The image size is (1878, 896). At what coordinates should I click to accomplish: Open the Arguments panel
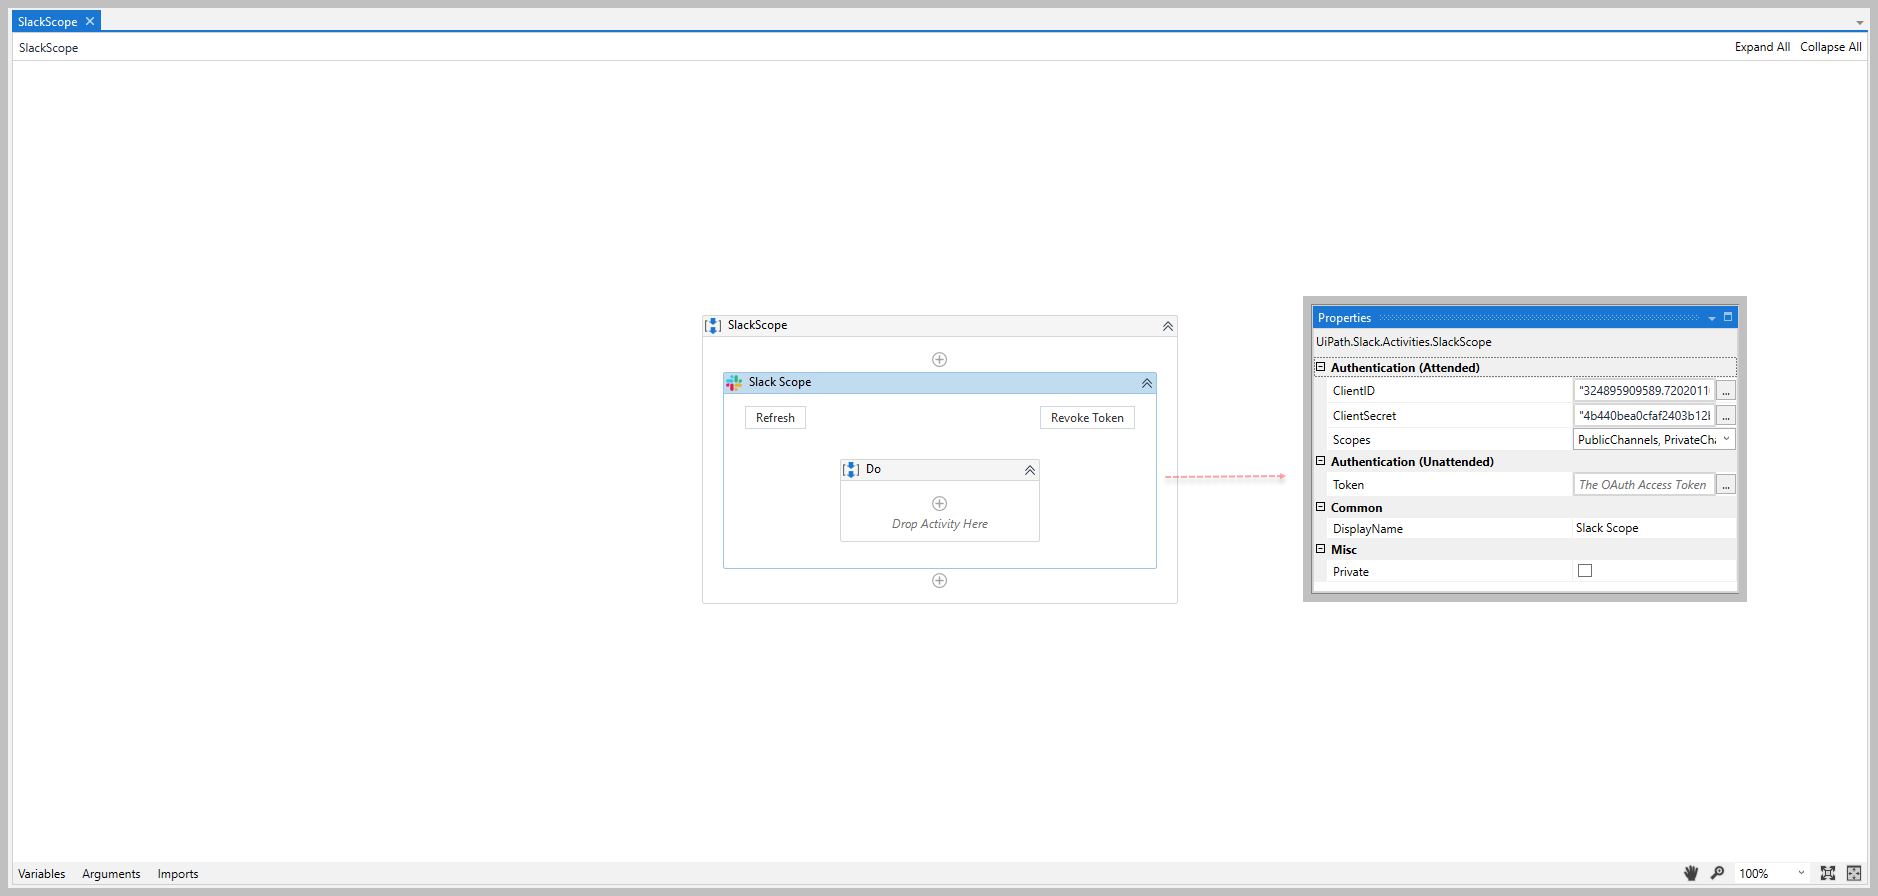click(x=111, y=873)
